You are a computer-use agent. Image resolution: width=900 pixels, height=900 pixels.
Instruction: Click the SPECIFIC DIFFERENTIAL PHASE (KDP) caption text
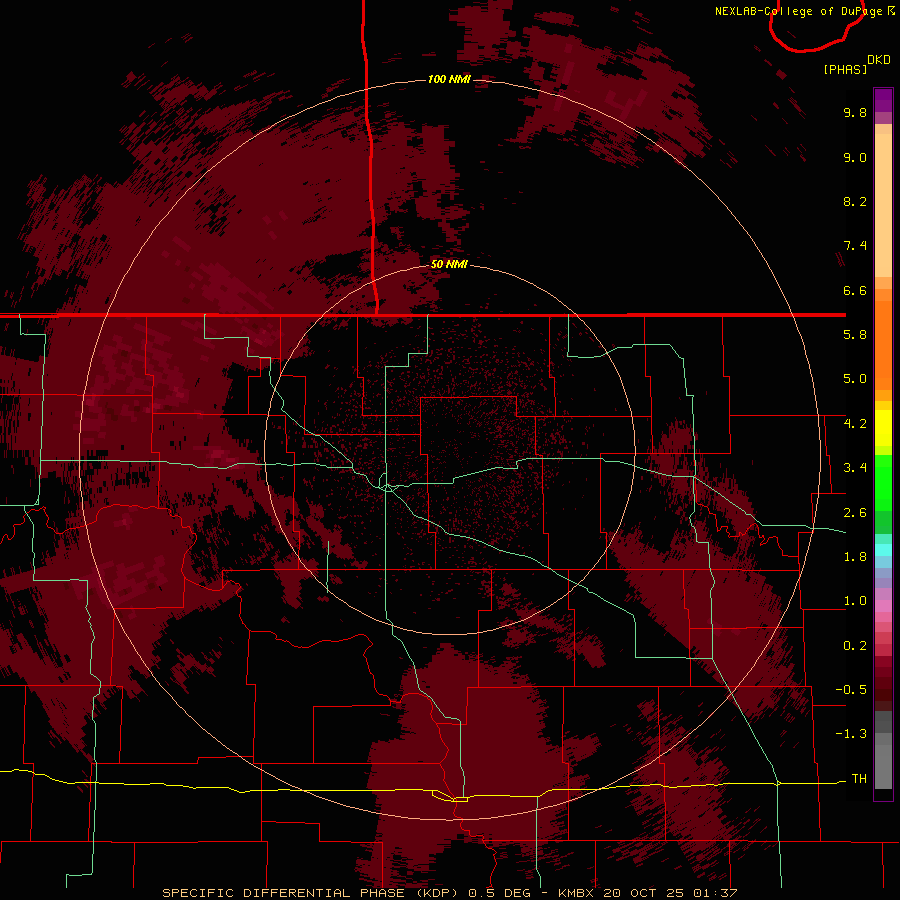(312, 893)
